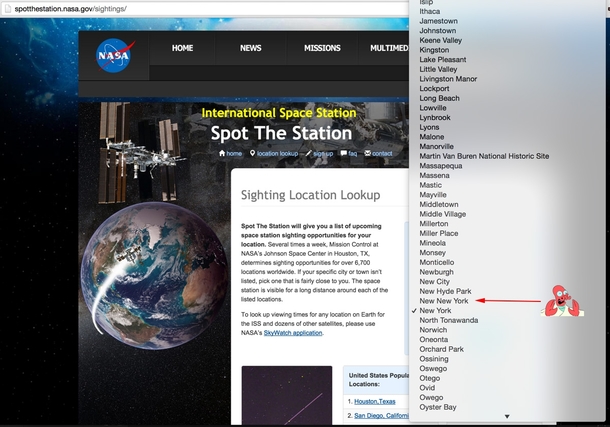Select Orchard Park in the city list
The height and width of the screenshot is (427, 610).
442,349
